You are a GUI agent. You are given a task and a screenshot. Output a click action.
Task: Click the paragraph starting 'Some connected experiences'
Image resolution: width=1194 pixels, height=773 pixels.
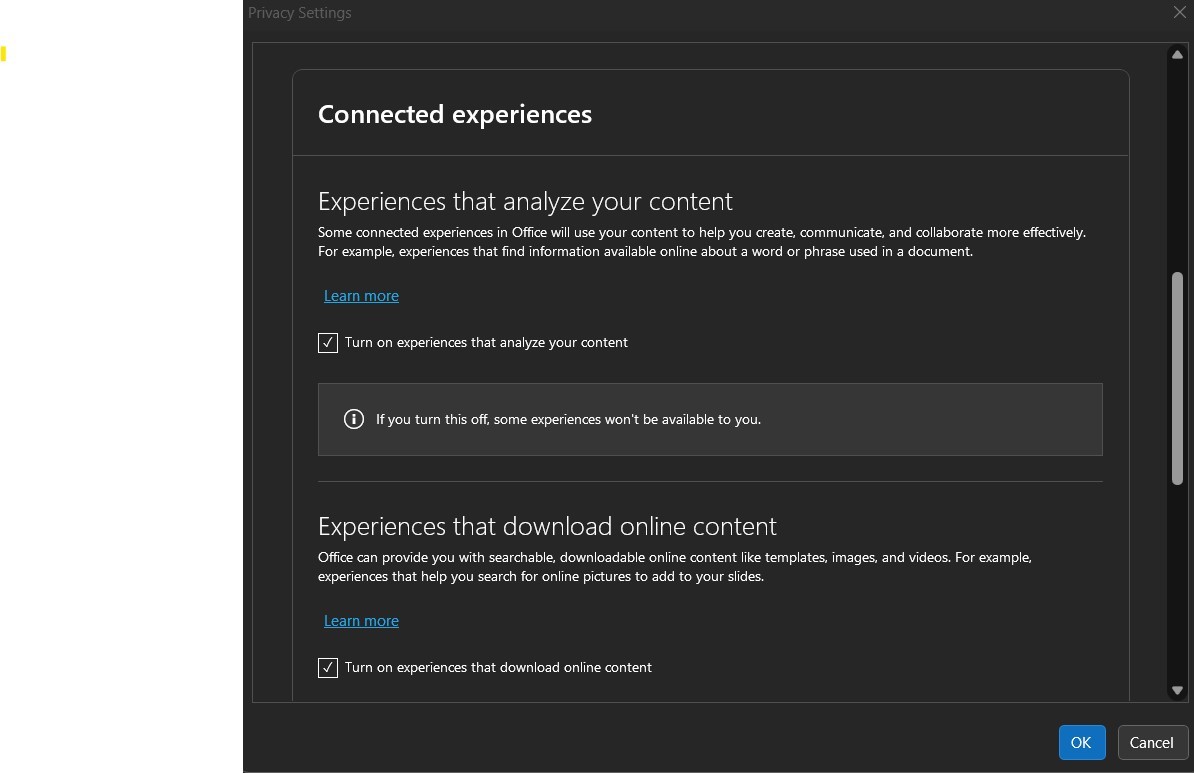coord(701,241)
